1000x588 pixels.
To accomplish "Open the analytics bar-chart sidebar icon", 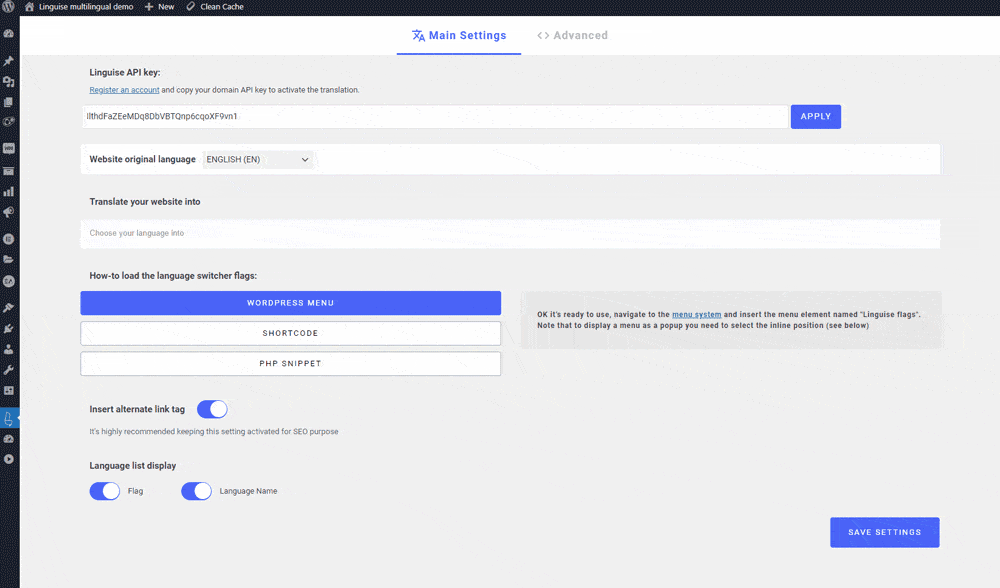I will click(9, 194).
